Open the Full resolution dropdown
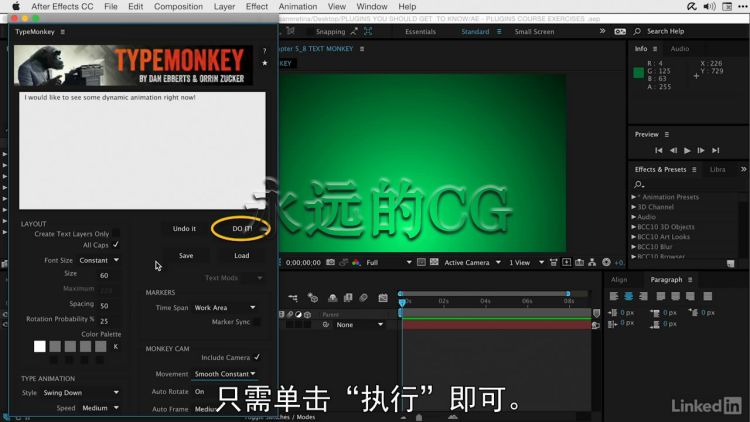Image resolution: width=750 pixels, height=422 pixels. (388, 262)
